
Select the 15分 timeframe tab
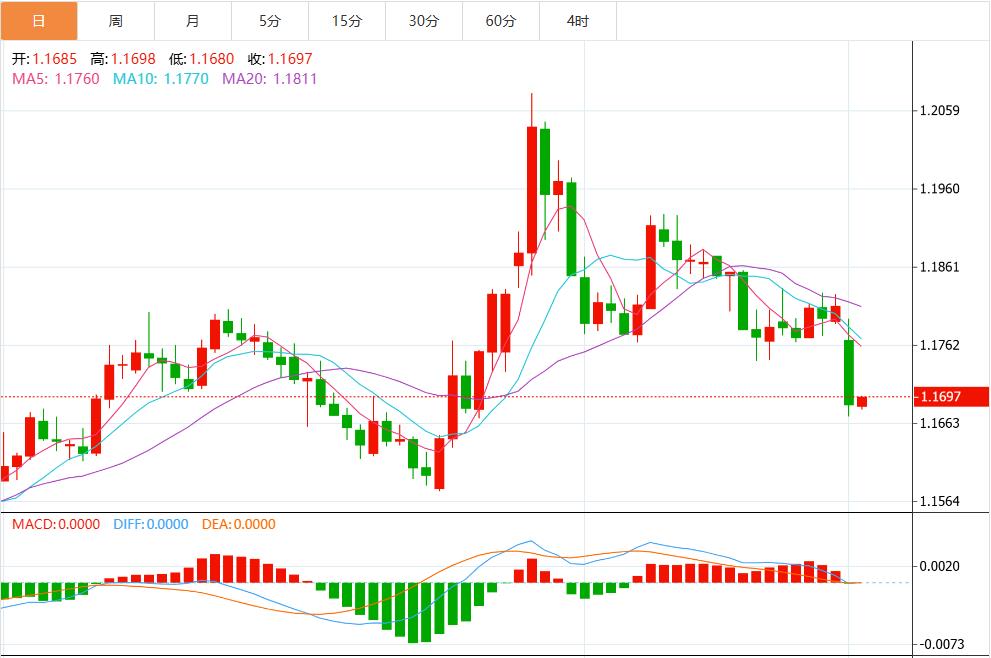347,21
